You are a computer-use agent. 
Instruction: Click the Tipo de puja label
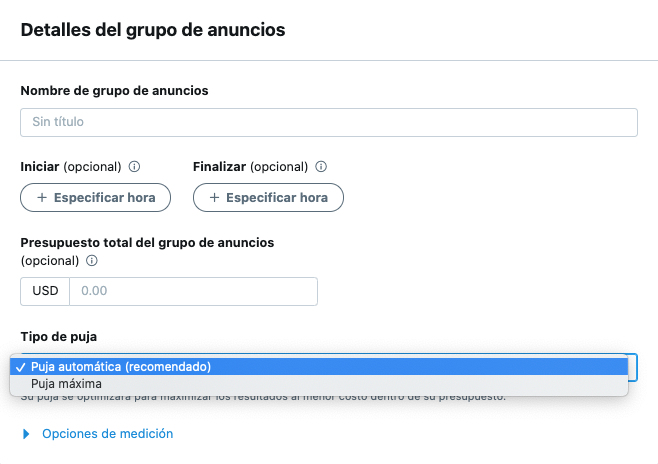pyautogui.click(x=58, y=336)
